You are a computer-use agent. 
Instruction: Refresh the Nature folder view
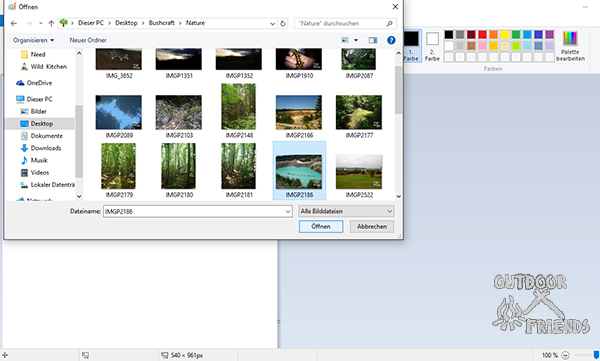[x=283, y=23]
